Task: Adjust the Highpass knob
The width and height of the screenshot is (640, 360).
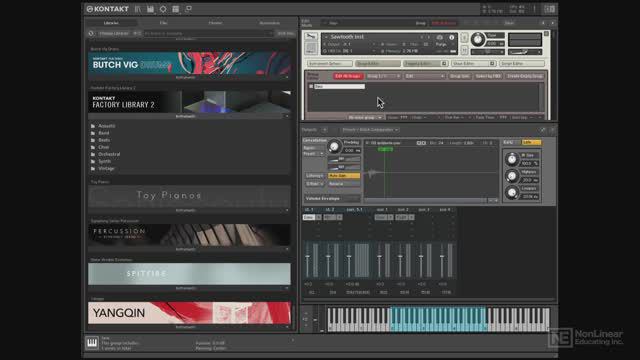Action: coord(511,176)
